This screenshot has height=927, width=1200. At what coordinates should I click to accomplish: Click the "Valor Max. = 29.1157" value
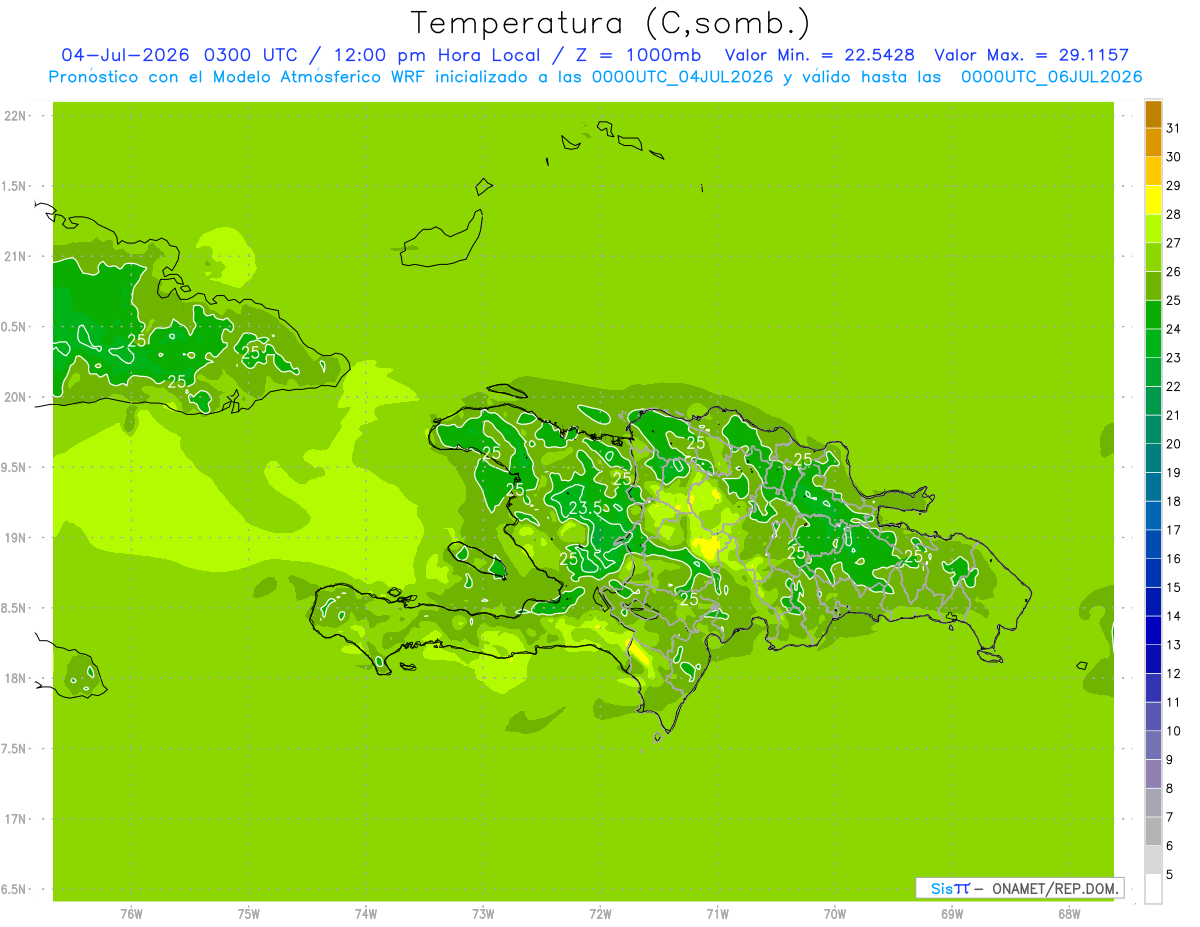point(1034,55)
